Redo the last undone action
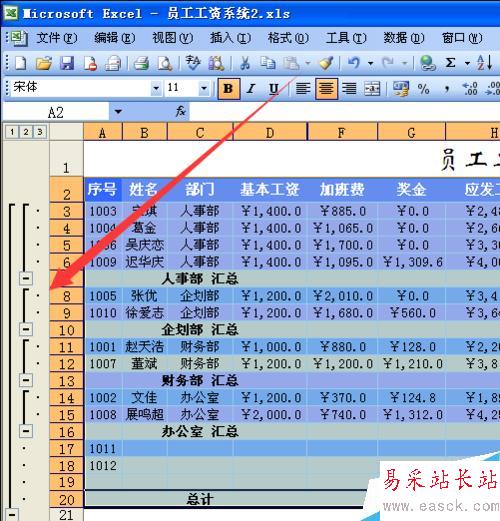This screenshot has width=500, height=521. 388,63
